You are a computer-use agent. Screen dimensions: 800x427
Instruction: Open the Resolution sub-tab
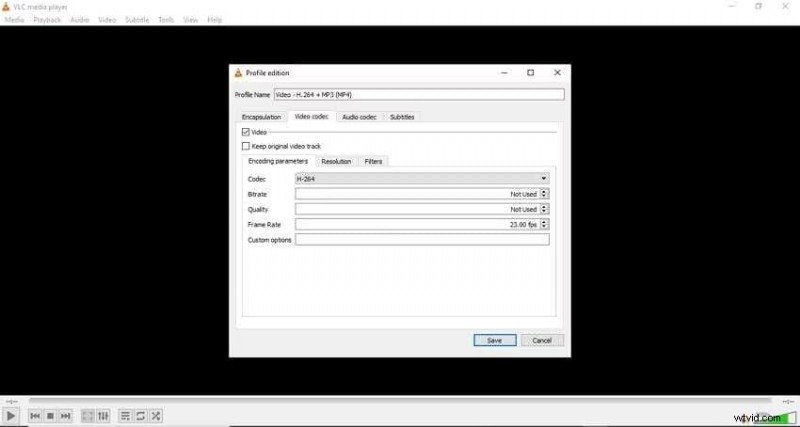click(336, 161)
